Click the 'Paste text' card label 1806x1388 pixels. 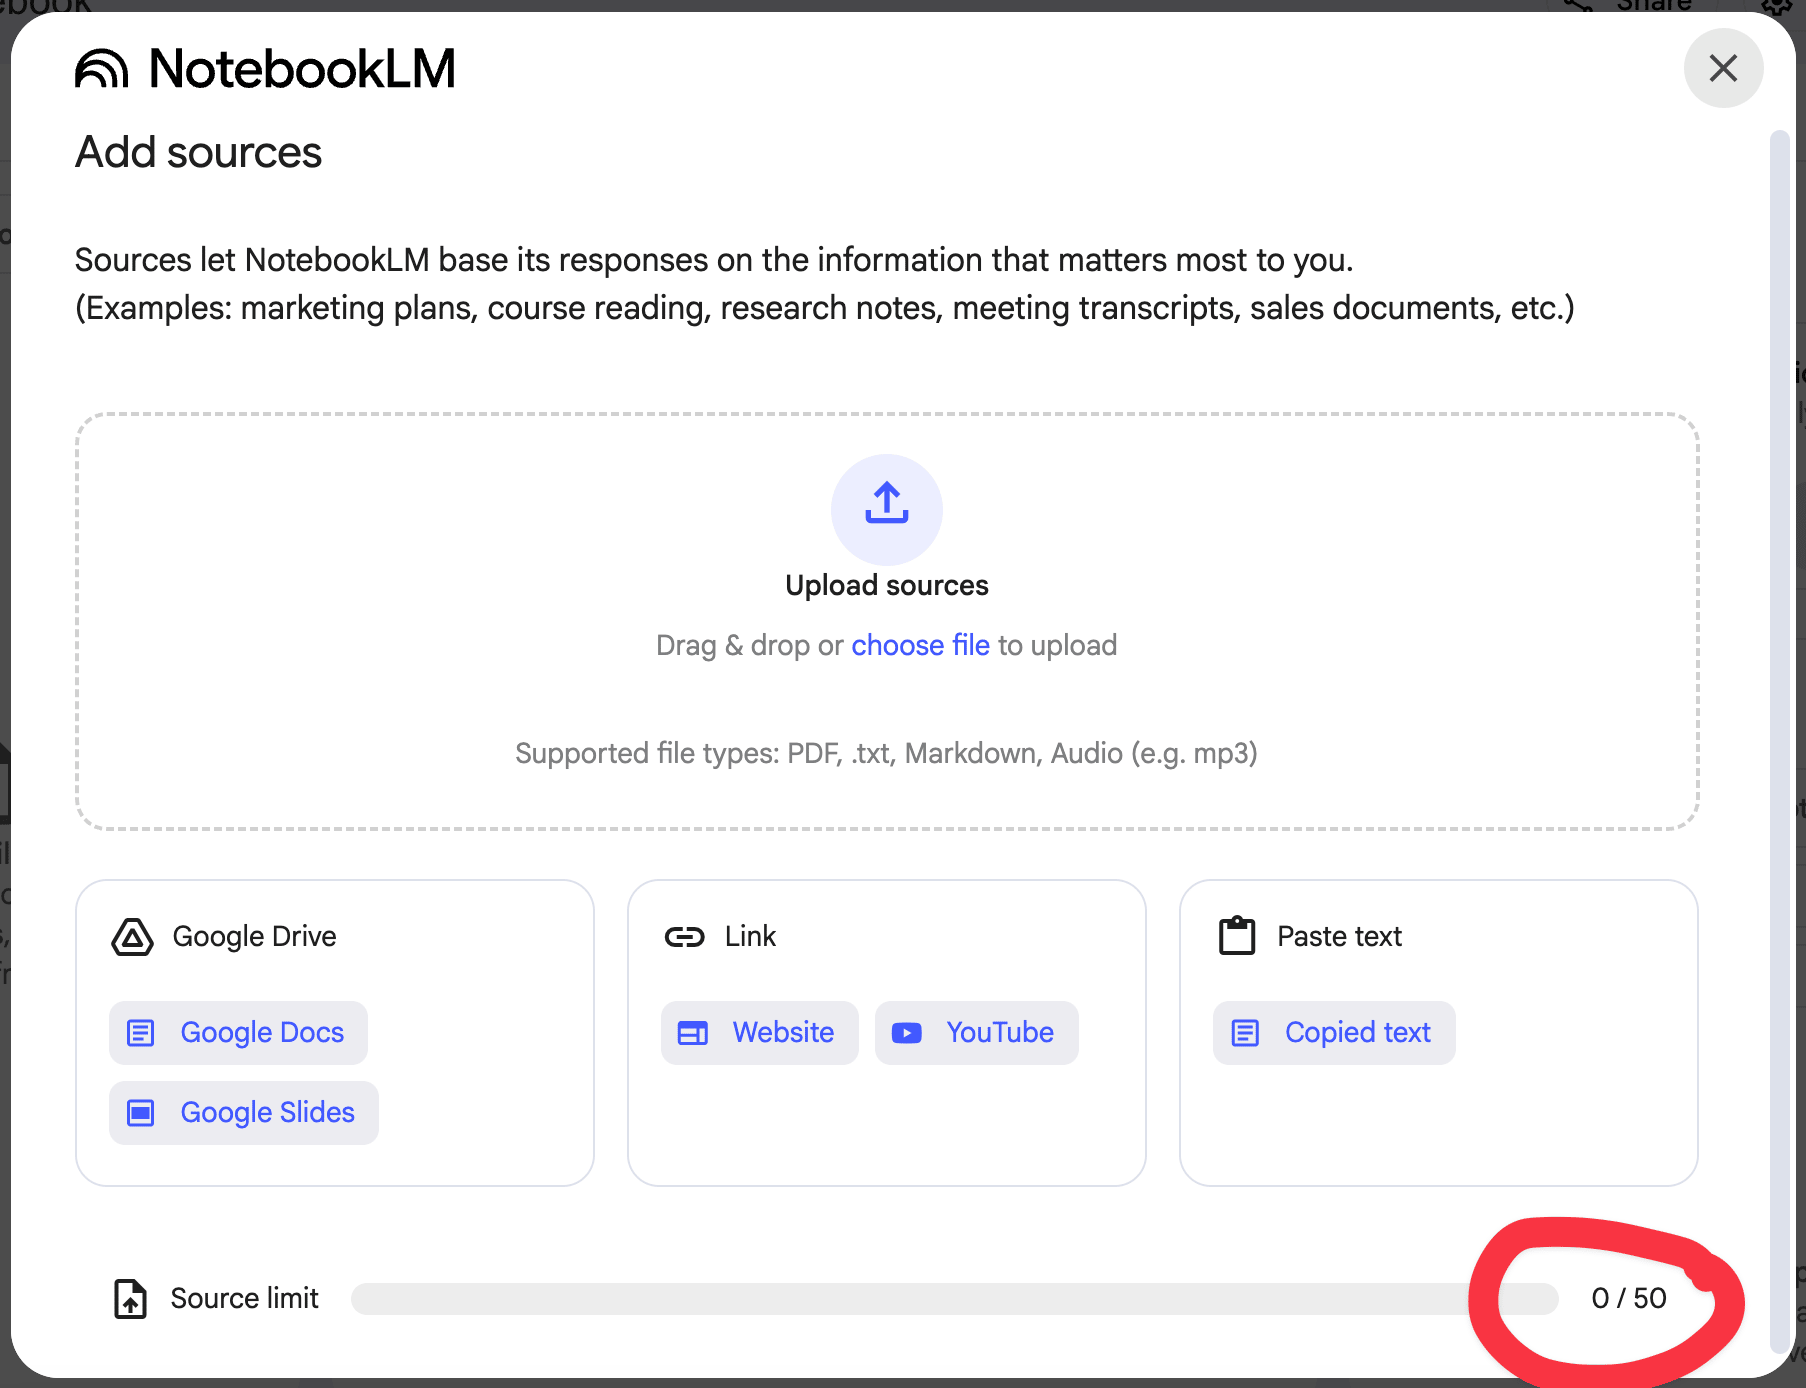pos(1339,936)
